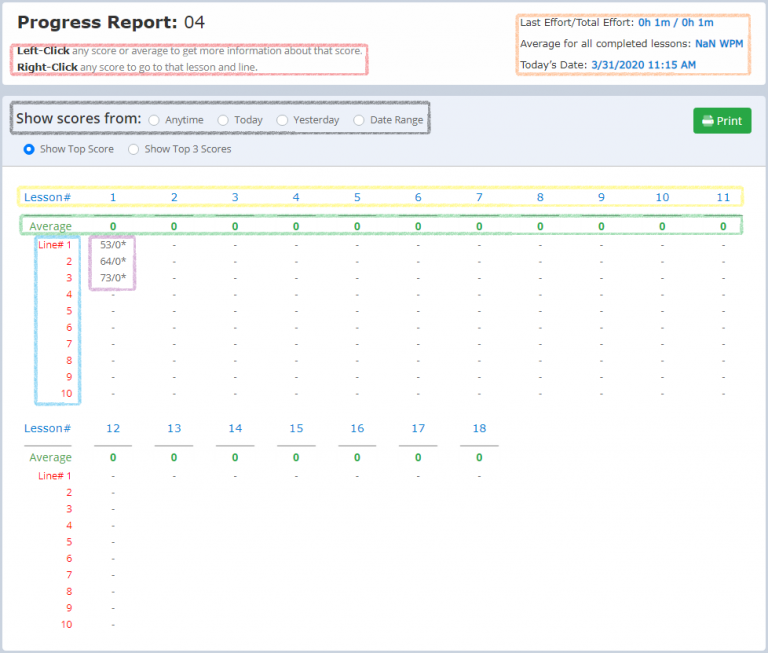This screenshot has height=653, width=768.
Task: Click the average score under Lesson 15
Action: coord(296,457)
